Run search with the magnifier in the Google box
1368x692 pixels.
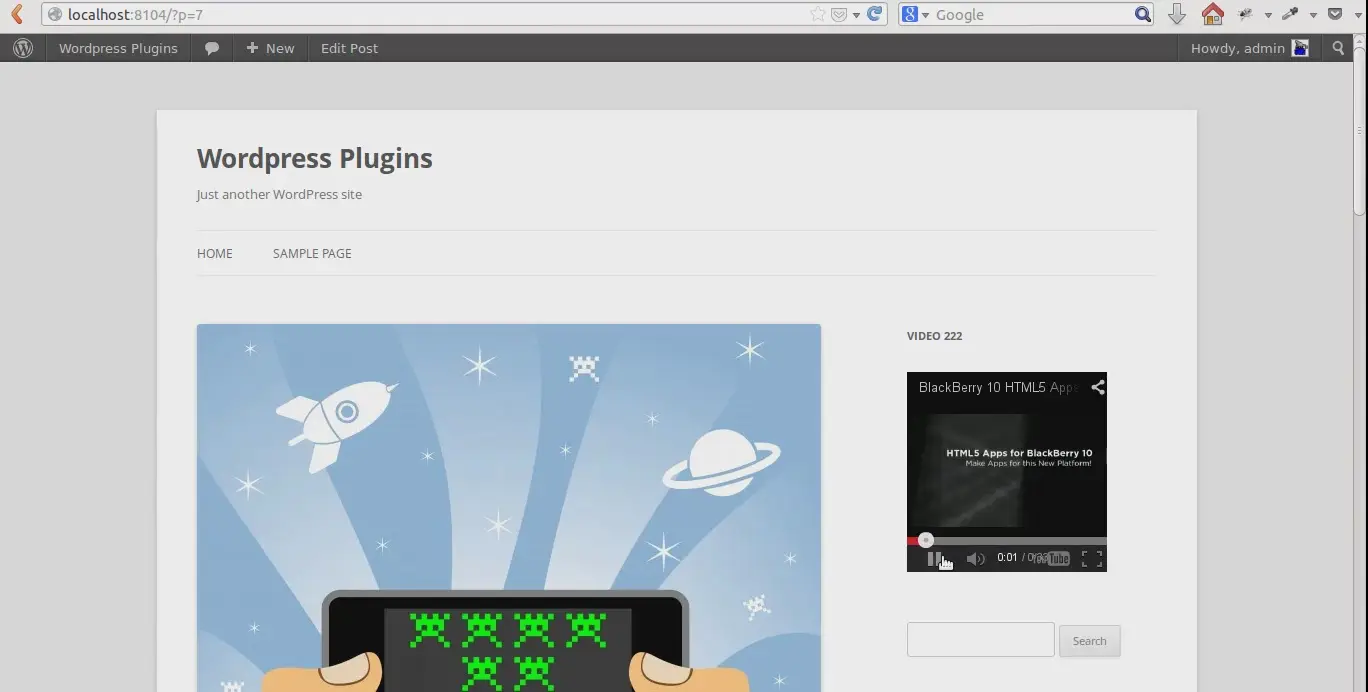coord(1143,14)
